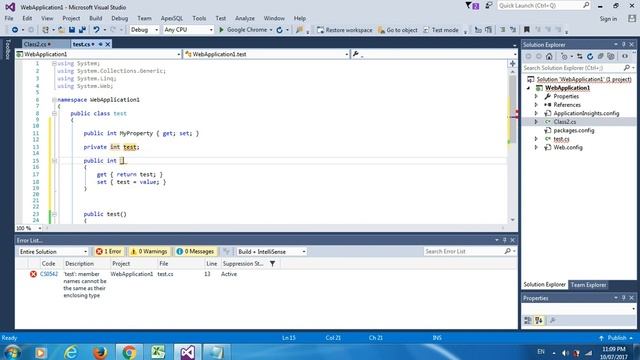The width and height of the screenshot is (640, 360).
Task: Open Internet Explorer from the taskbar
Action: [x=71, y=352]
